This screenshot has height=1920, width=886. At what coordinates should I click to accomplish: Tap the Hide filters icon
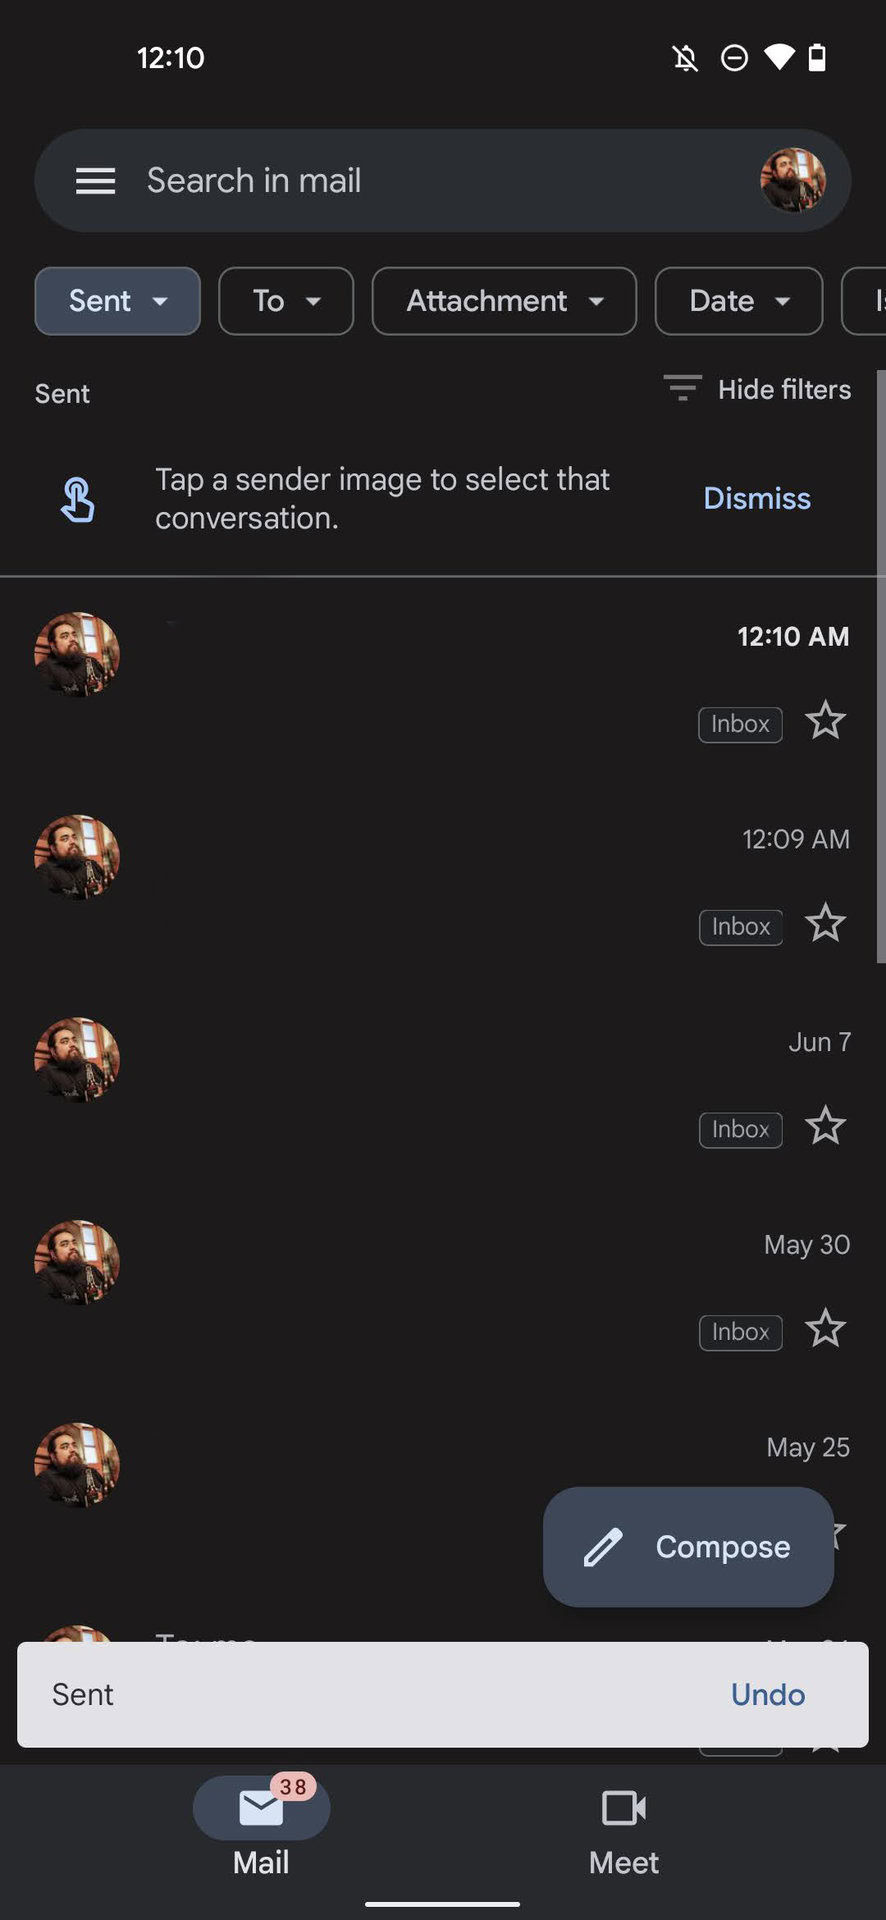click(x=683, y=388)
